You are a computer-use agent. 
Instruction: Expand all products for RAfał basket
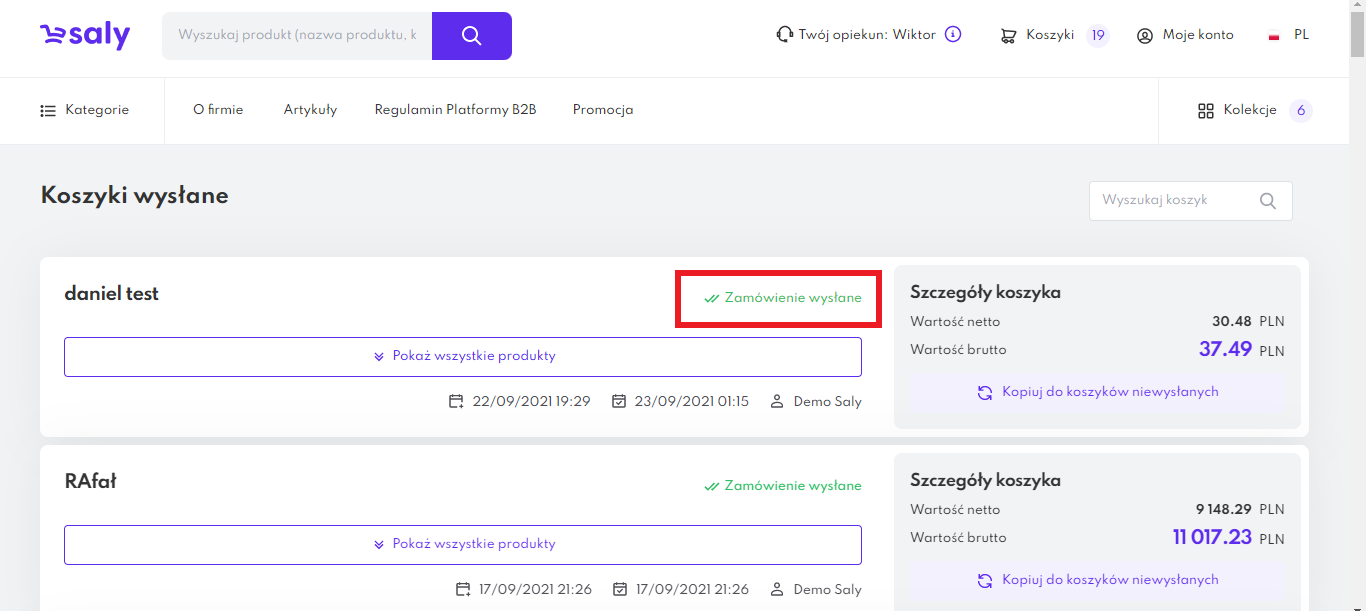(462, 545)
